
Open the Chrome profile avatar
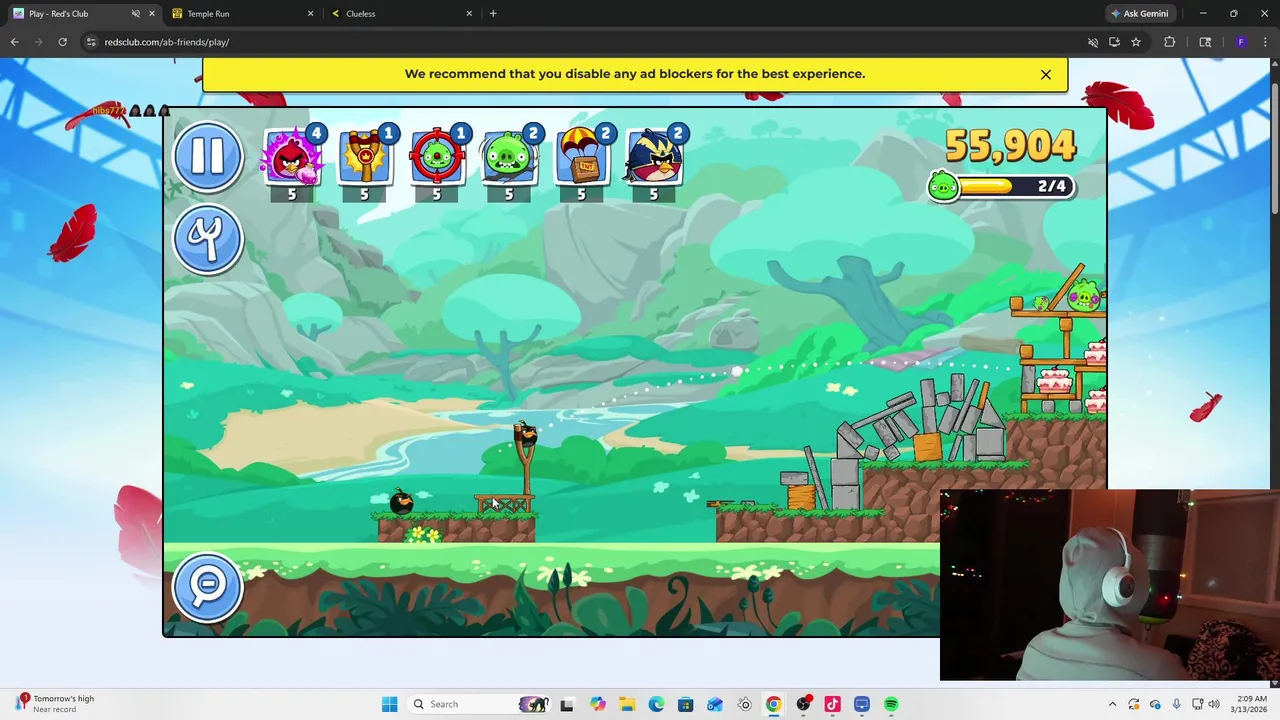click(1241, 42)
